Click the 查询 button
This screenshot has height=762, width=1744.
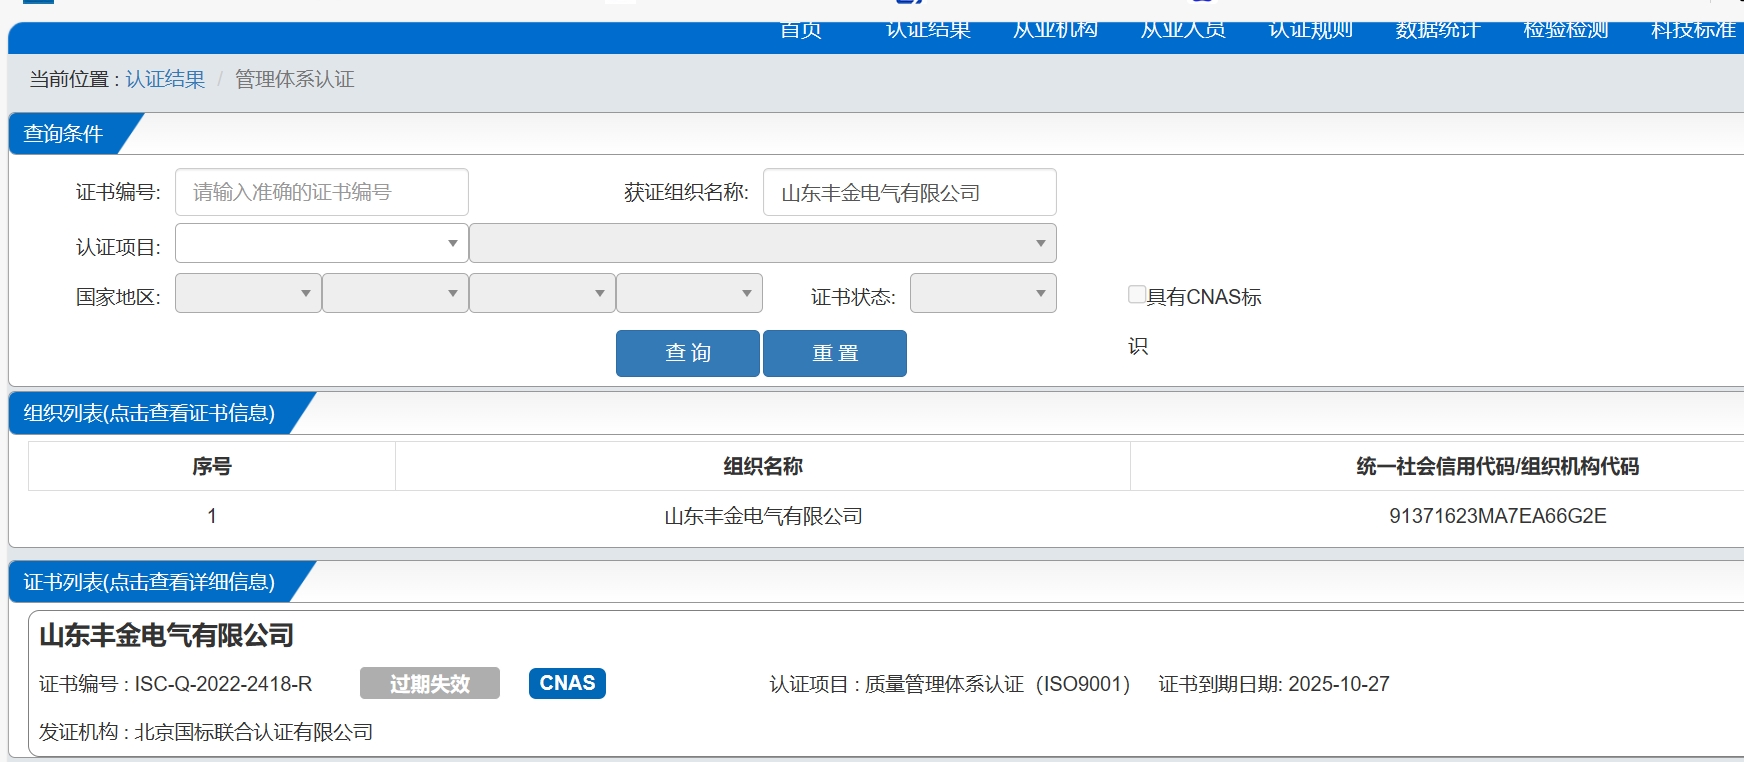[x=688, y=353]
